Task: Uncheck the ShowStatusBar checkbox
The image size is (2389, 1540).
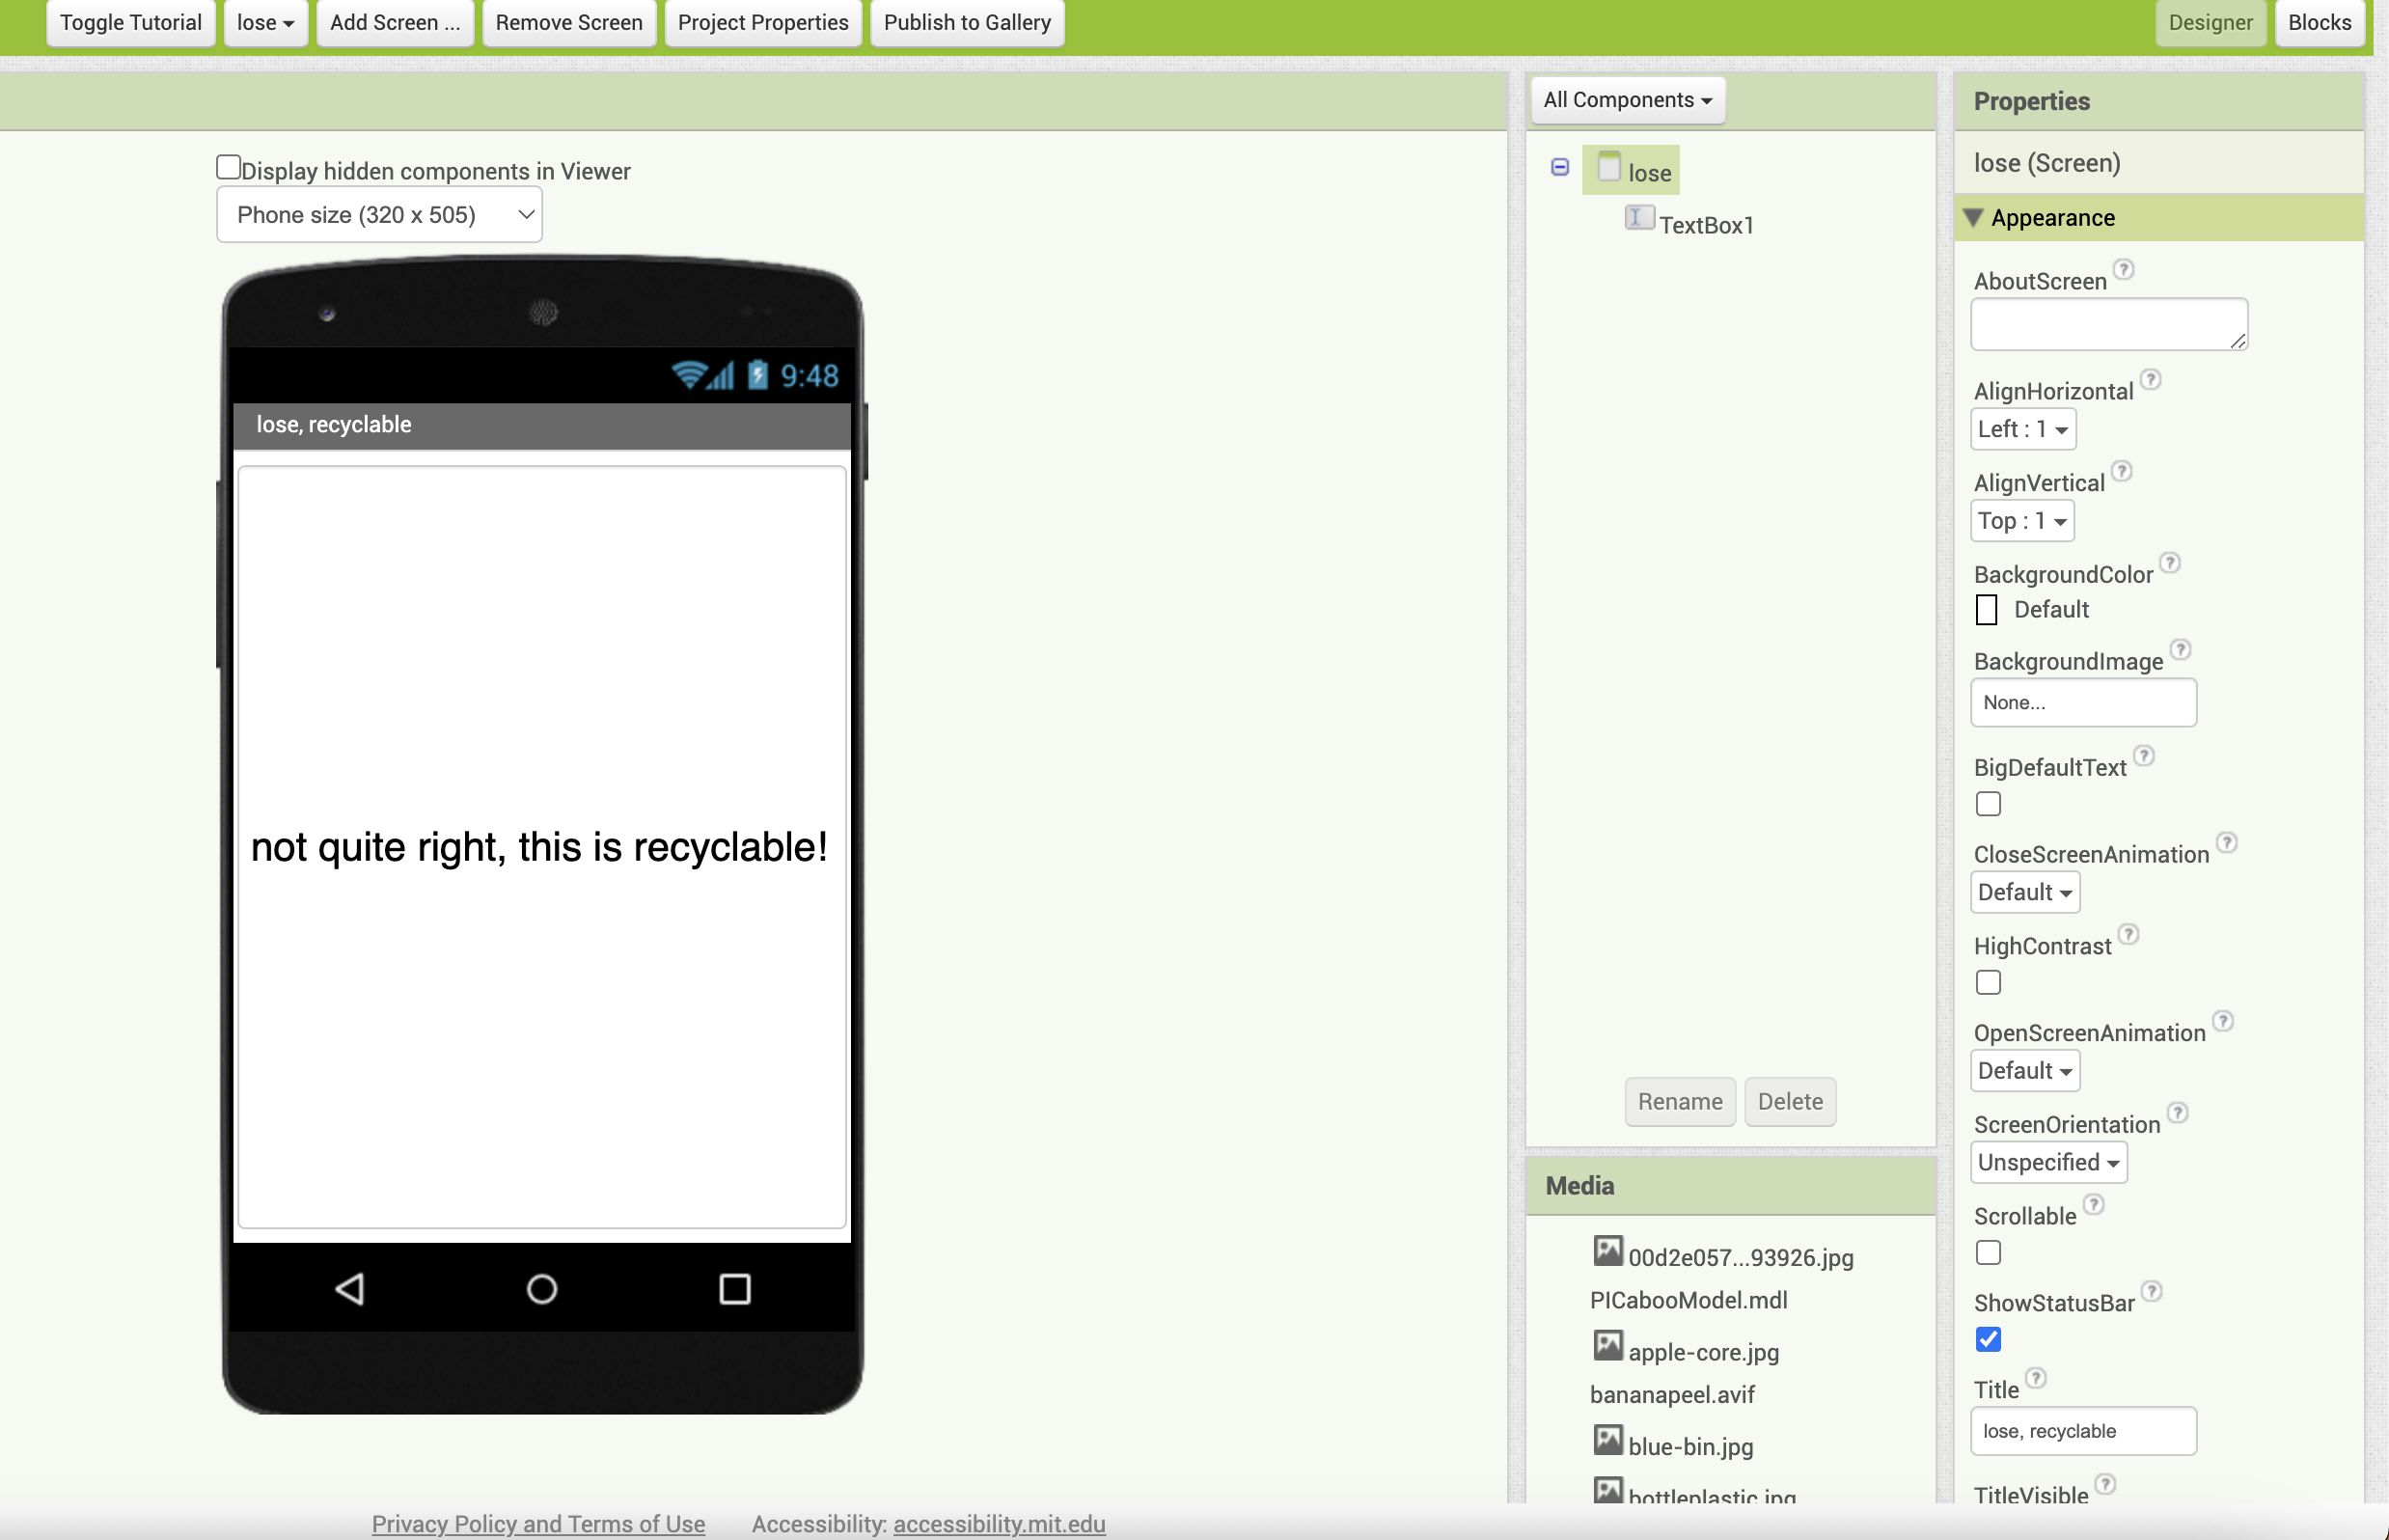Action: (x=1988, y=1340)
